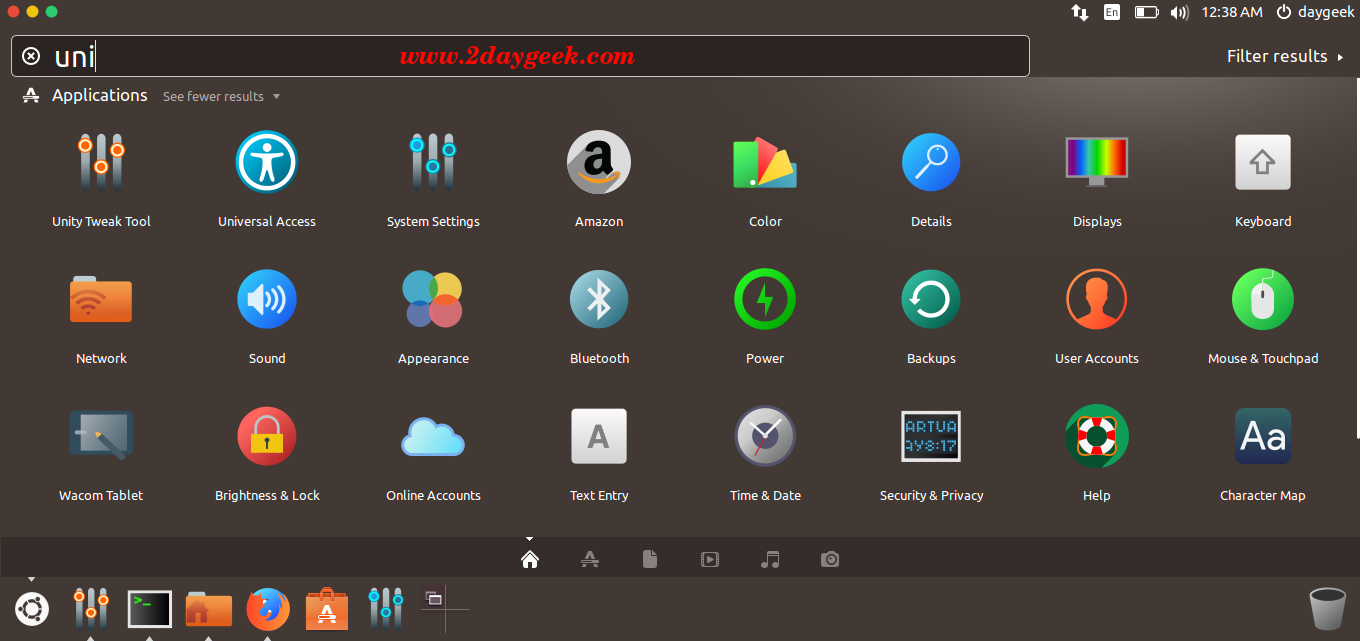Launch the Backups application
Viewport: 1360px width, 641px height.
coord(931,299)
